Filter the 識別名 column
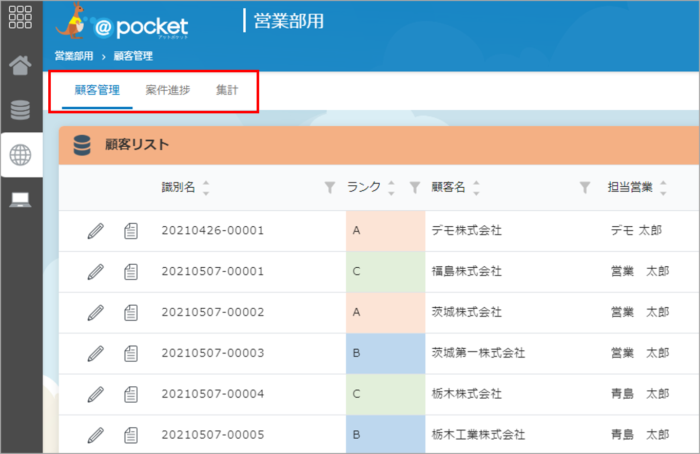 [329, 187]
